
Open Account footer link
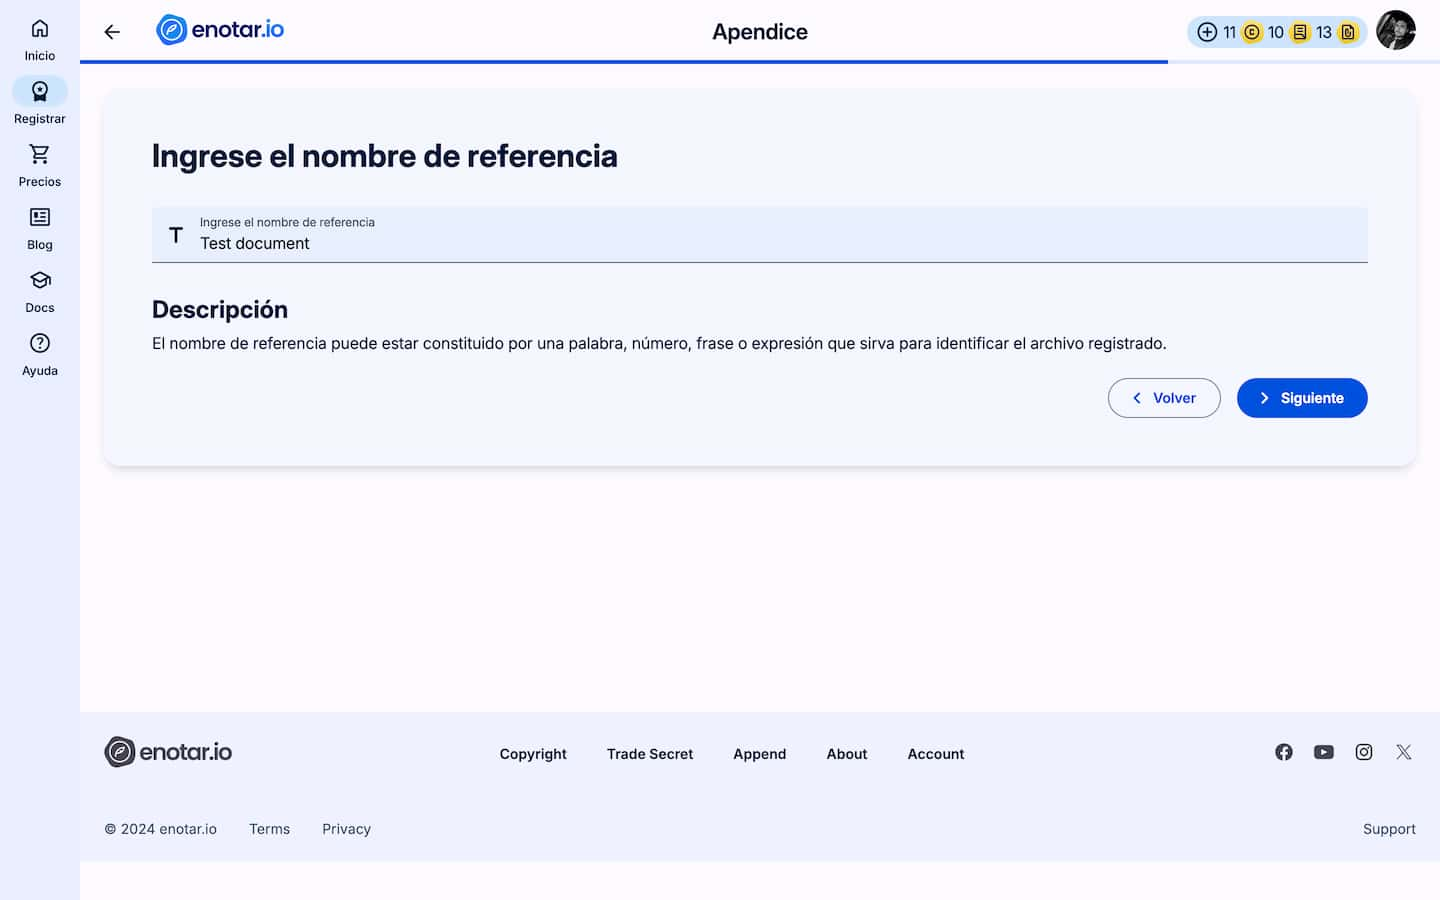tap(936, 754)
